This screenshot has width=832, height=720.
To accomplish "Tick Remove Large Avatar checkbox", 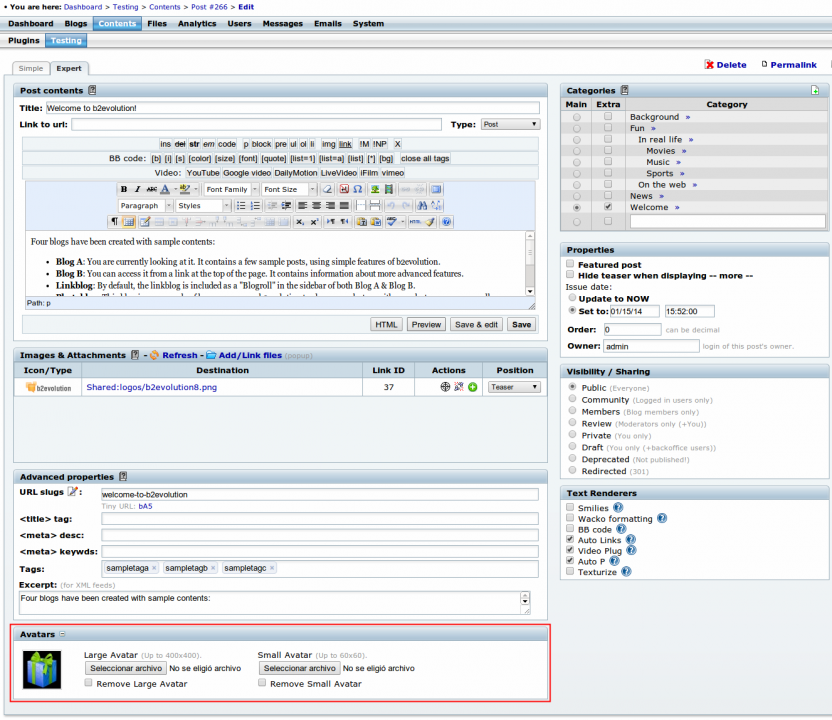I will 89,683.
